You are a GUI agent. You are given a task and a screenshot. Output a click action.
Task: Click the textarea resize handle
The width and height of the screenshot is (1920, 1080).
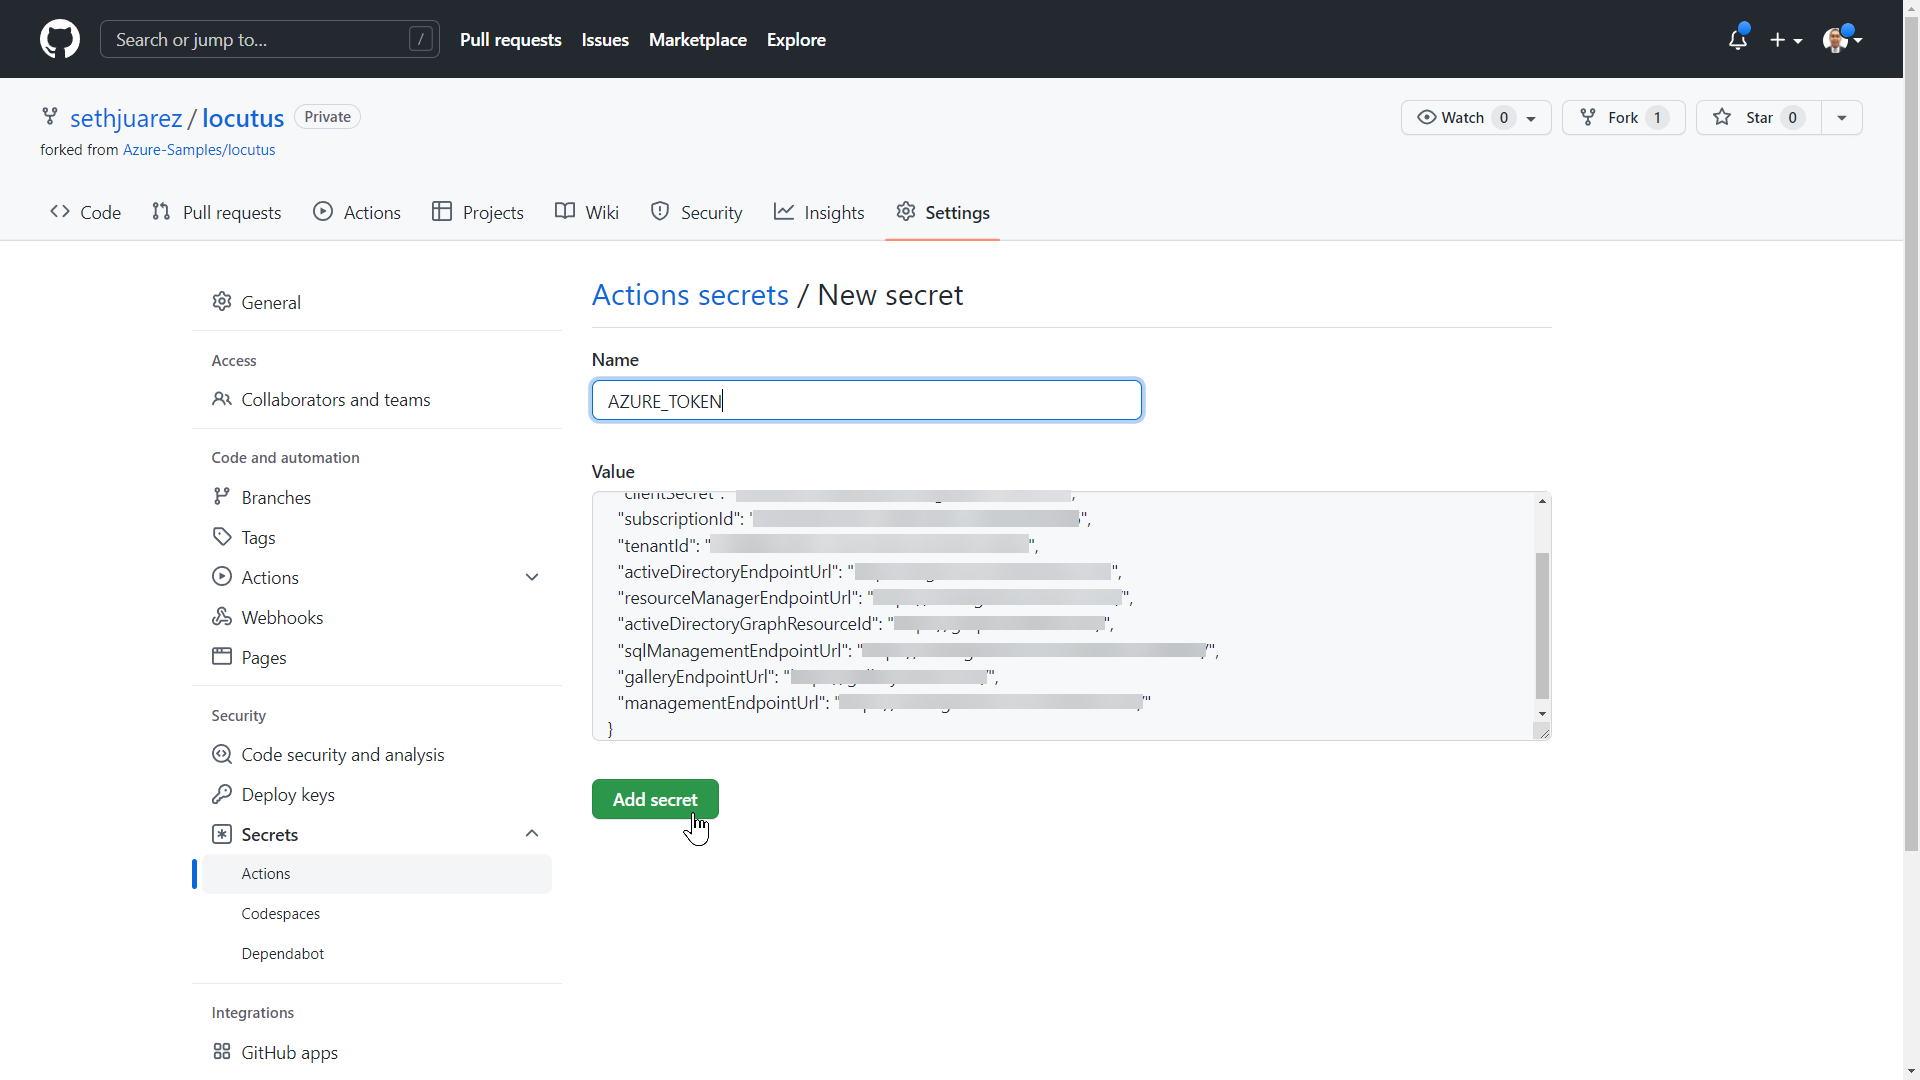click(1543, 732)
